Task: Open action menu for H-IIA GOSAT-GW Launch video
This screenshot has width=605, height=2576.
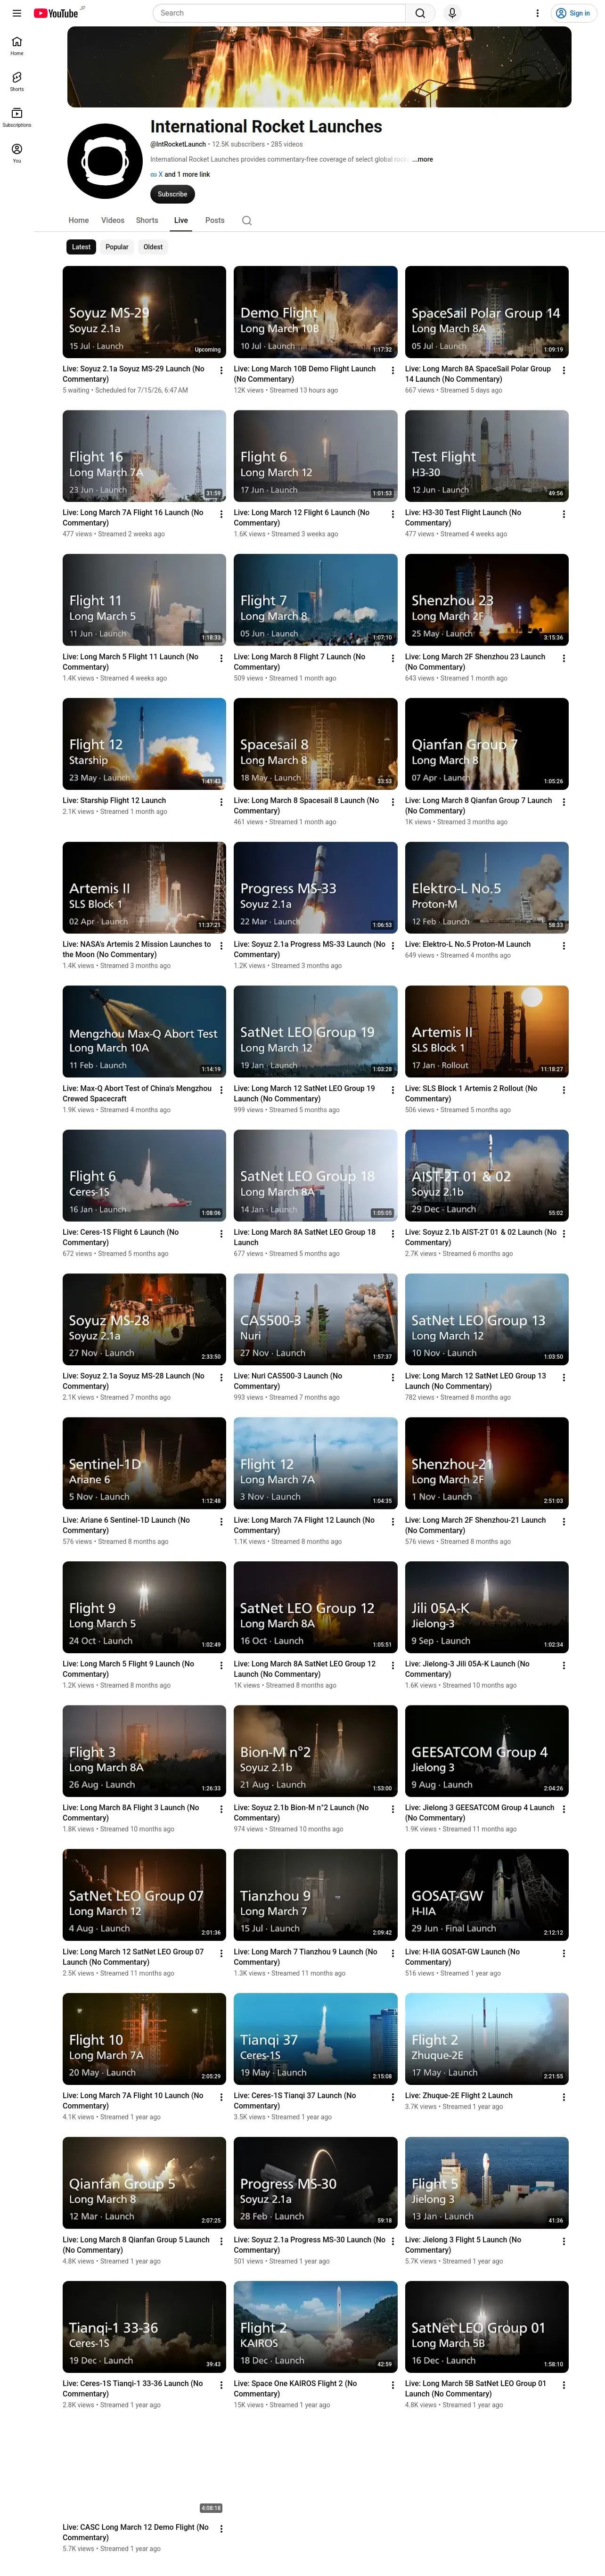Action: click(x=563, y=1954)
